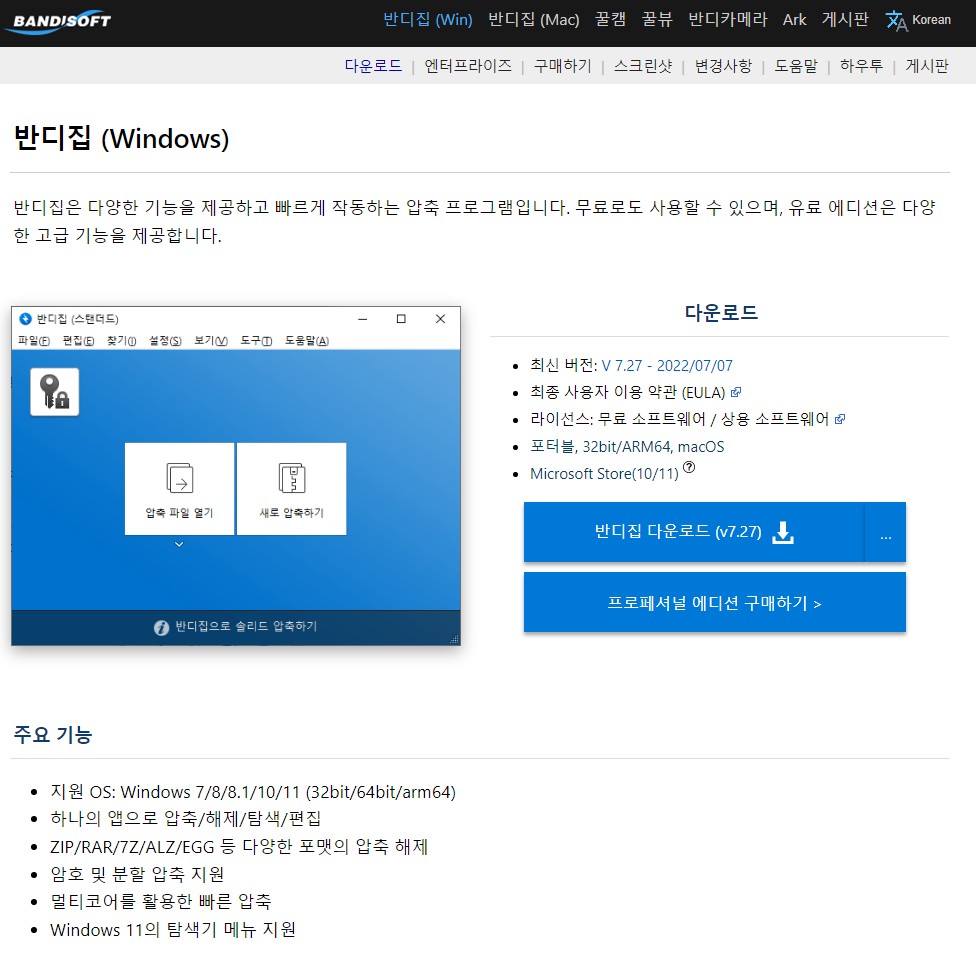Go to 꿀뷰 in the top navigation
Image resolution: width=976 pixels, height=972 pixels.
coord(657,20)
